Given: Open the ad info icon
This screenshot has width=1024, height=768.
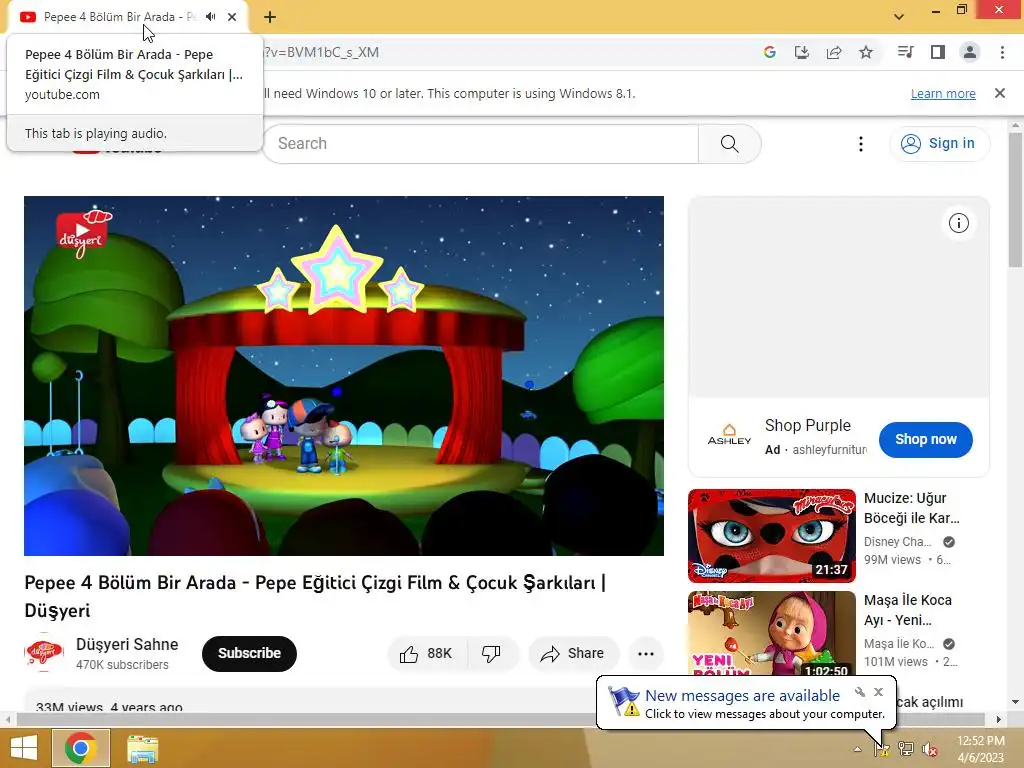Looking at the screenshot, I should tap(959, 223).
